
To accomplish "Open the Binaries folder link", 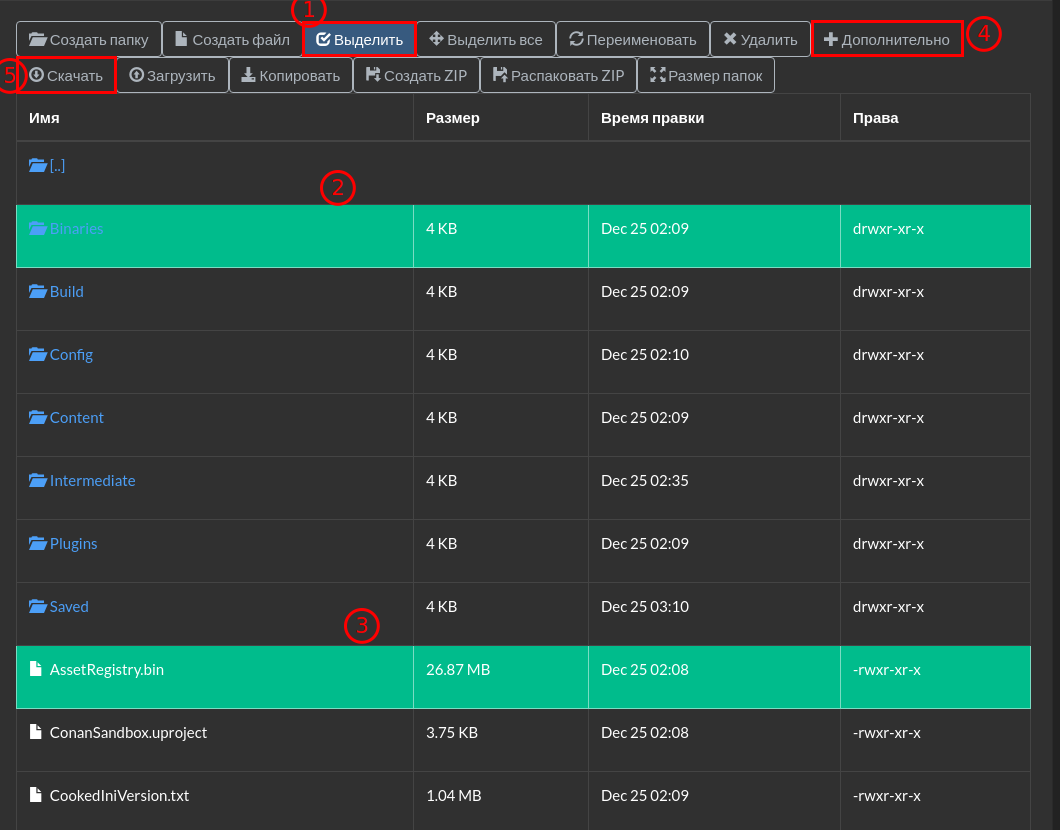I will pos(76,228).
